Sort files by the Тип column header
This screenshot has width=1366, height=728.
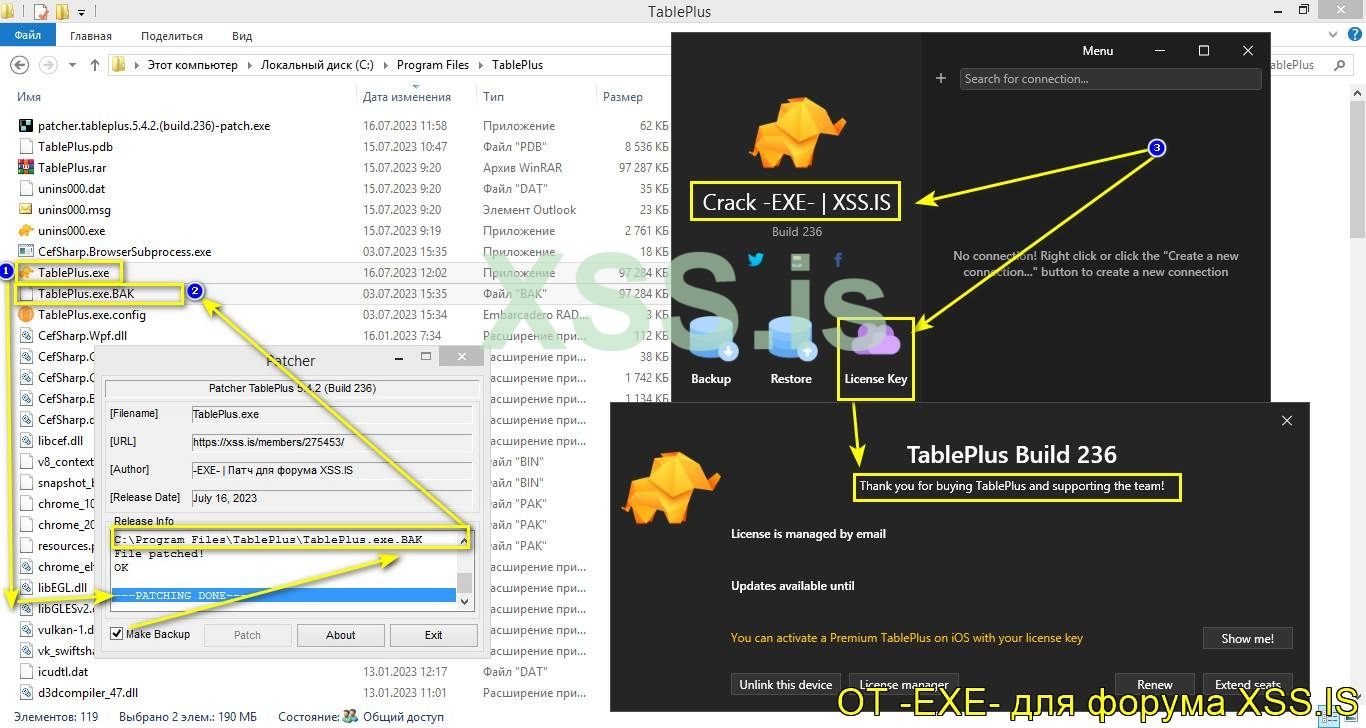[493, 97]
